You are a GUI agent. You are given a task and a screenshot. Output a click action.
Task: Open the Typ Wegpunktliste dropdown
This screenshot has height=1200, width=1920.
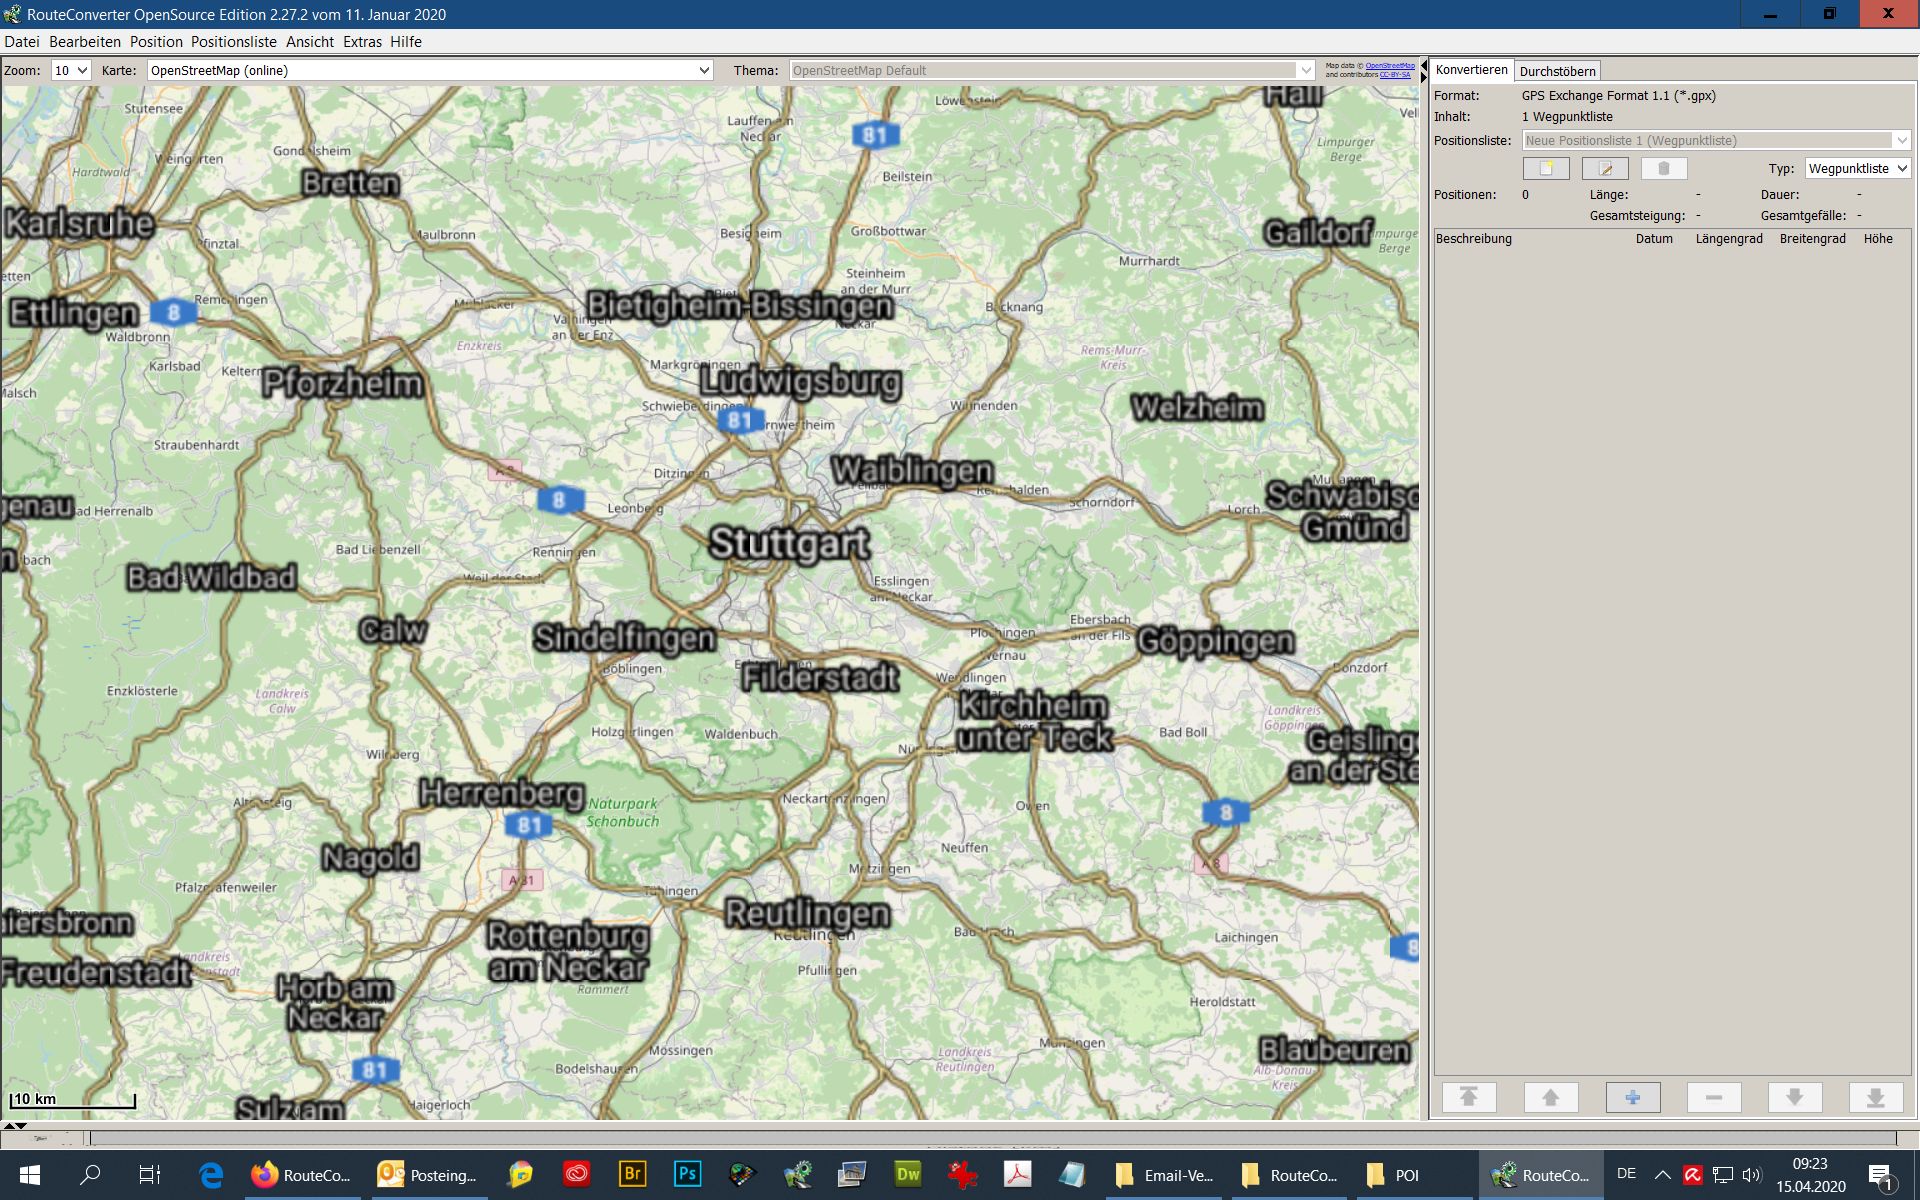coord(1858,169)
